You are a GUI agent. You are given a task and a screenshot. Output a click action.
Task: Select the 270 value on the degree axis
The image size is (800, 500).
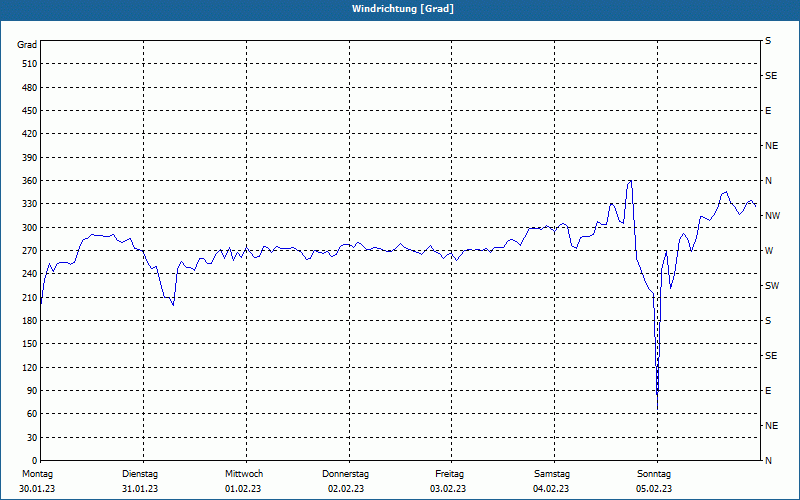(x=30, y=251)
